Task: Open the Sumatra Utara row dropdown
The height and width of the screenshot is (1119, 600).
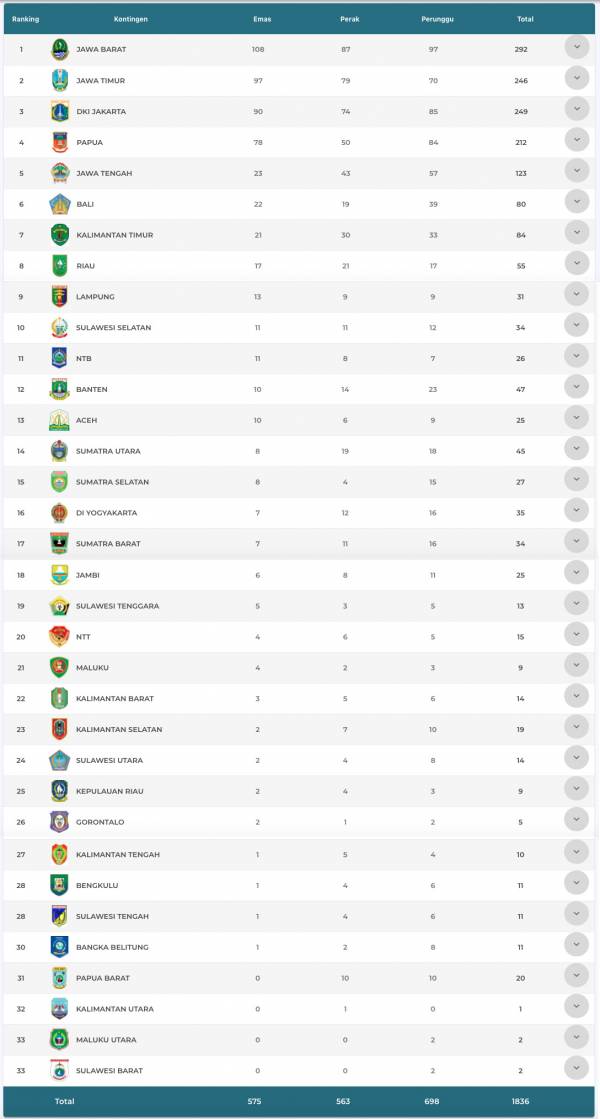Action: [576, 449]
